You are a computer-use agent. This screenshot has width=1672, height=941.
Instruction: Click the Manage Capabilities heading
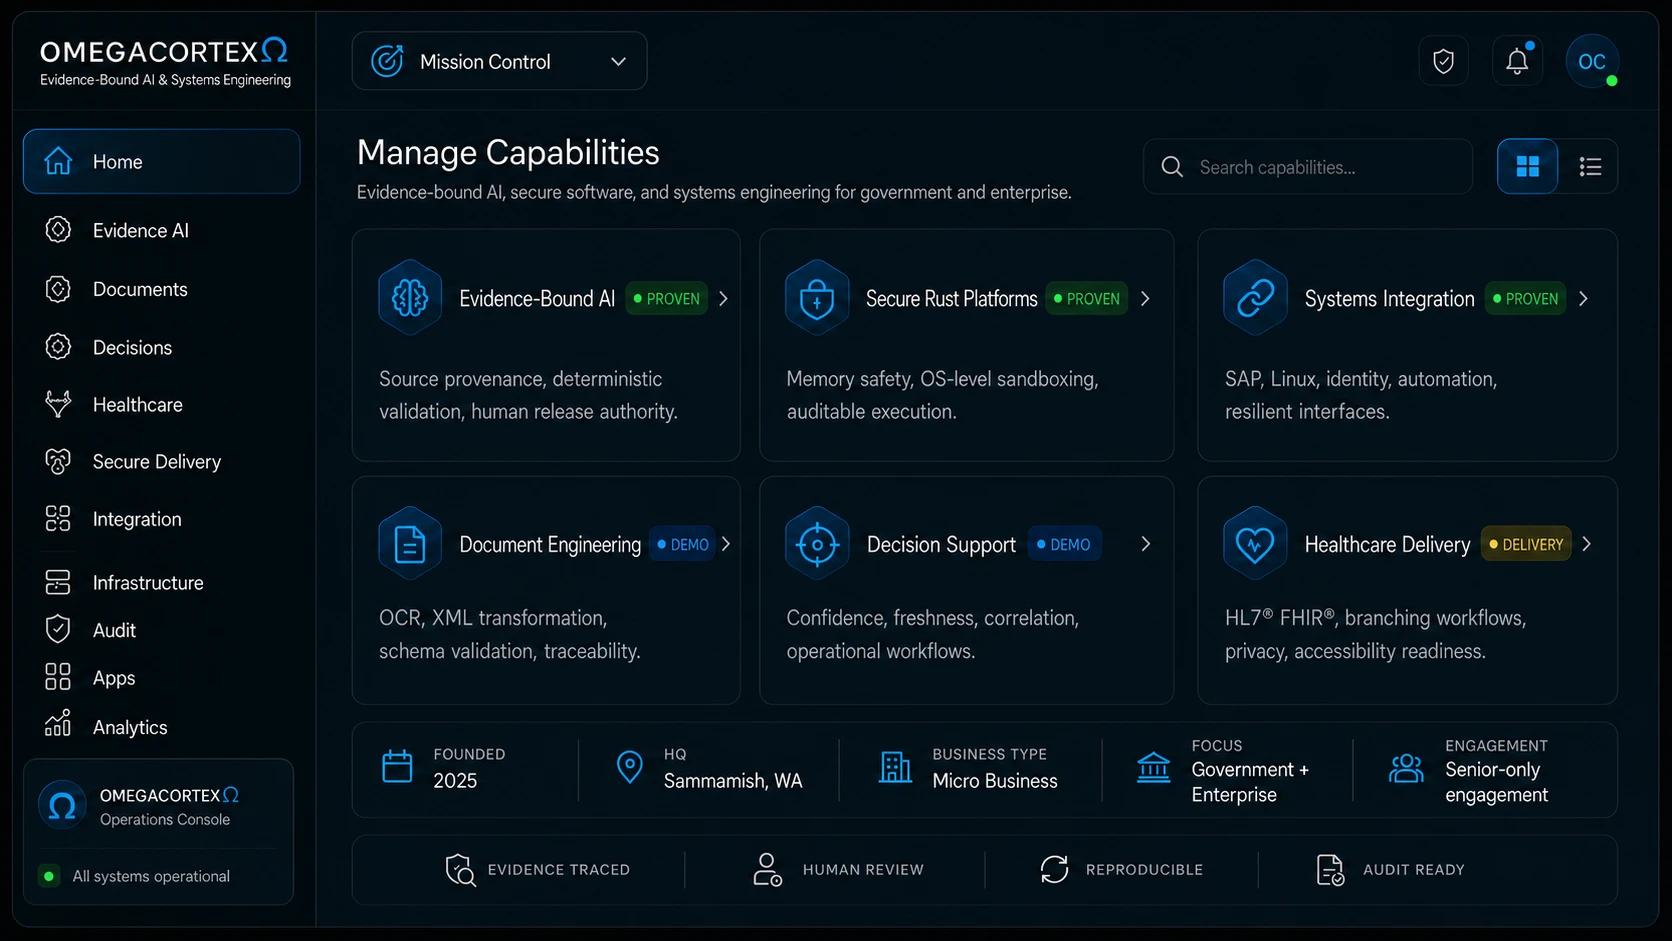pos(508,152)
